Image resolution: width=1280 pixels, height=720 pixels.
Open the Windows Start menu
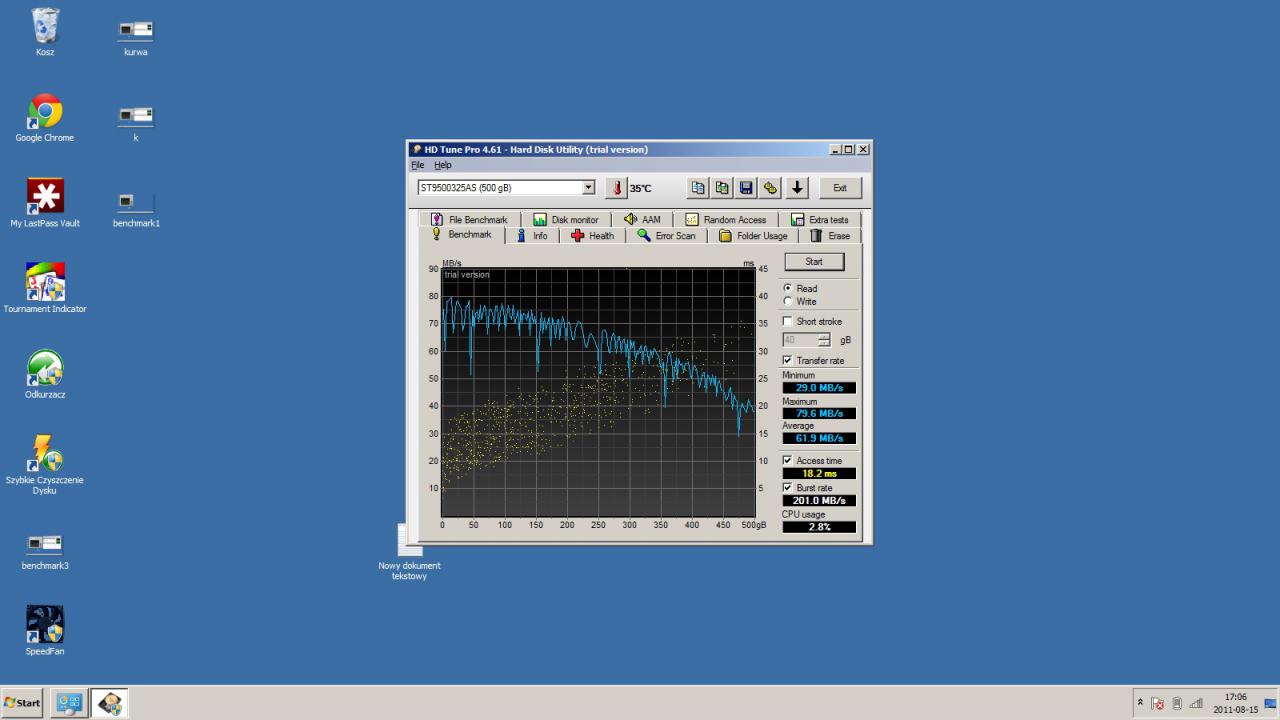click(x=22, y=703)
